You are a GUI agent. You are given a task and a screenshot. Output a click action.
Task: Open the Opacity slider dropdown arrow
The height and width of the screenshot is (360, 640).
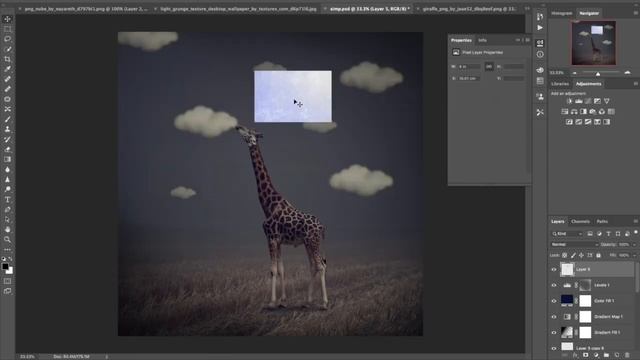(x=634, y=244)
